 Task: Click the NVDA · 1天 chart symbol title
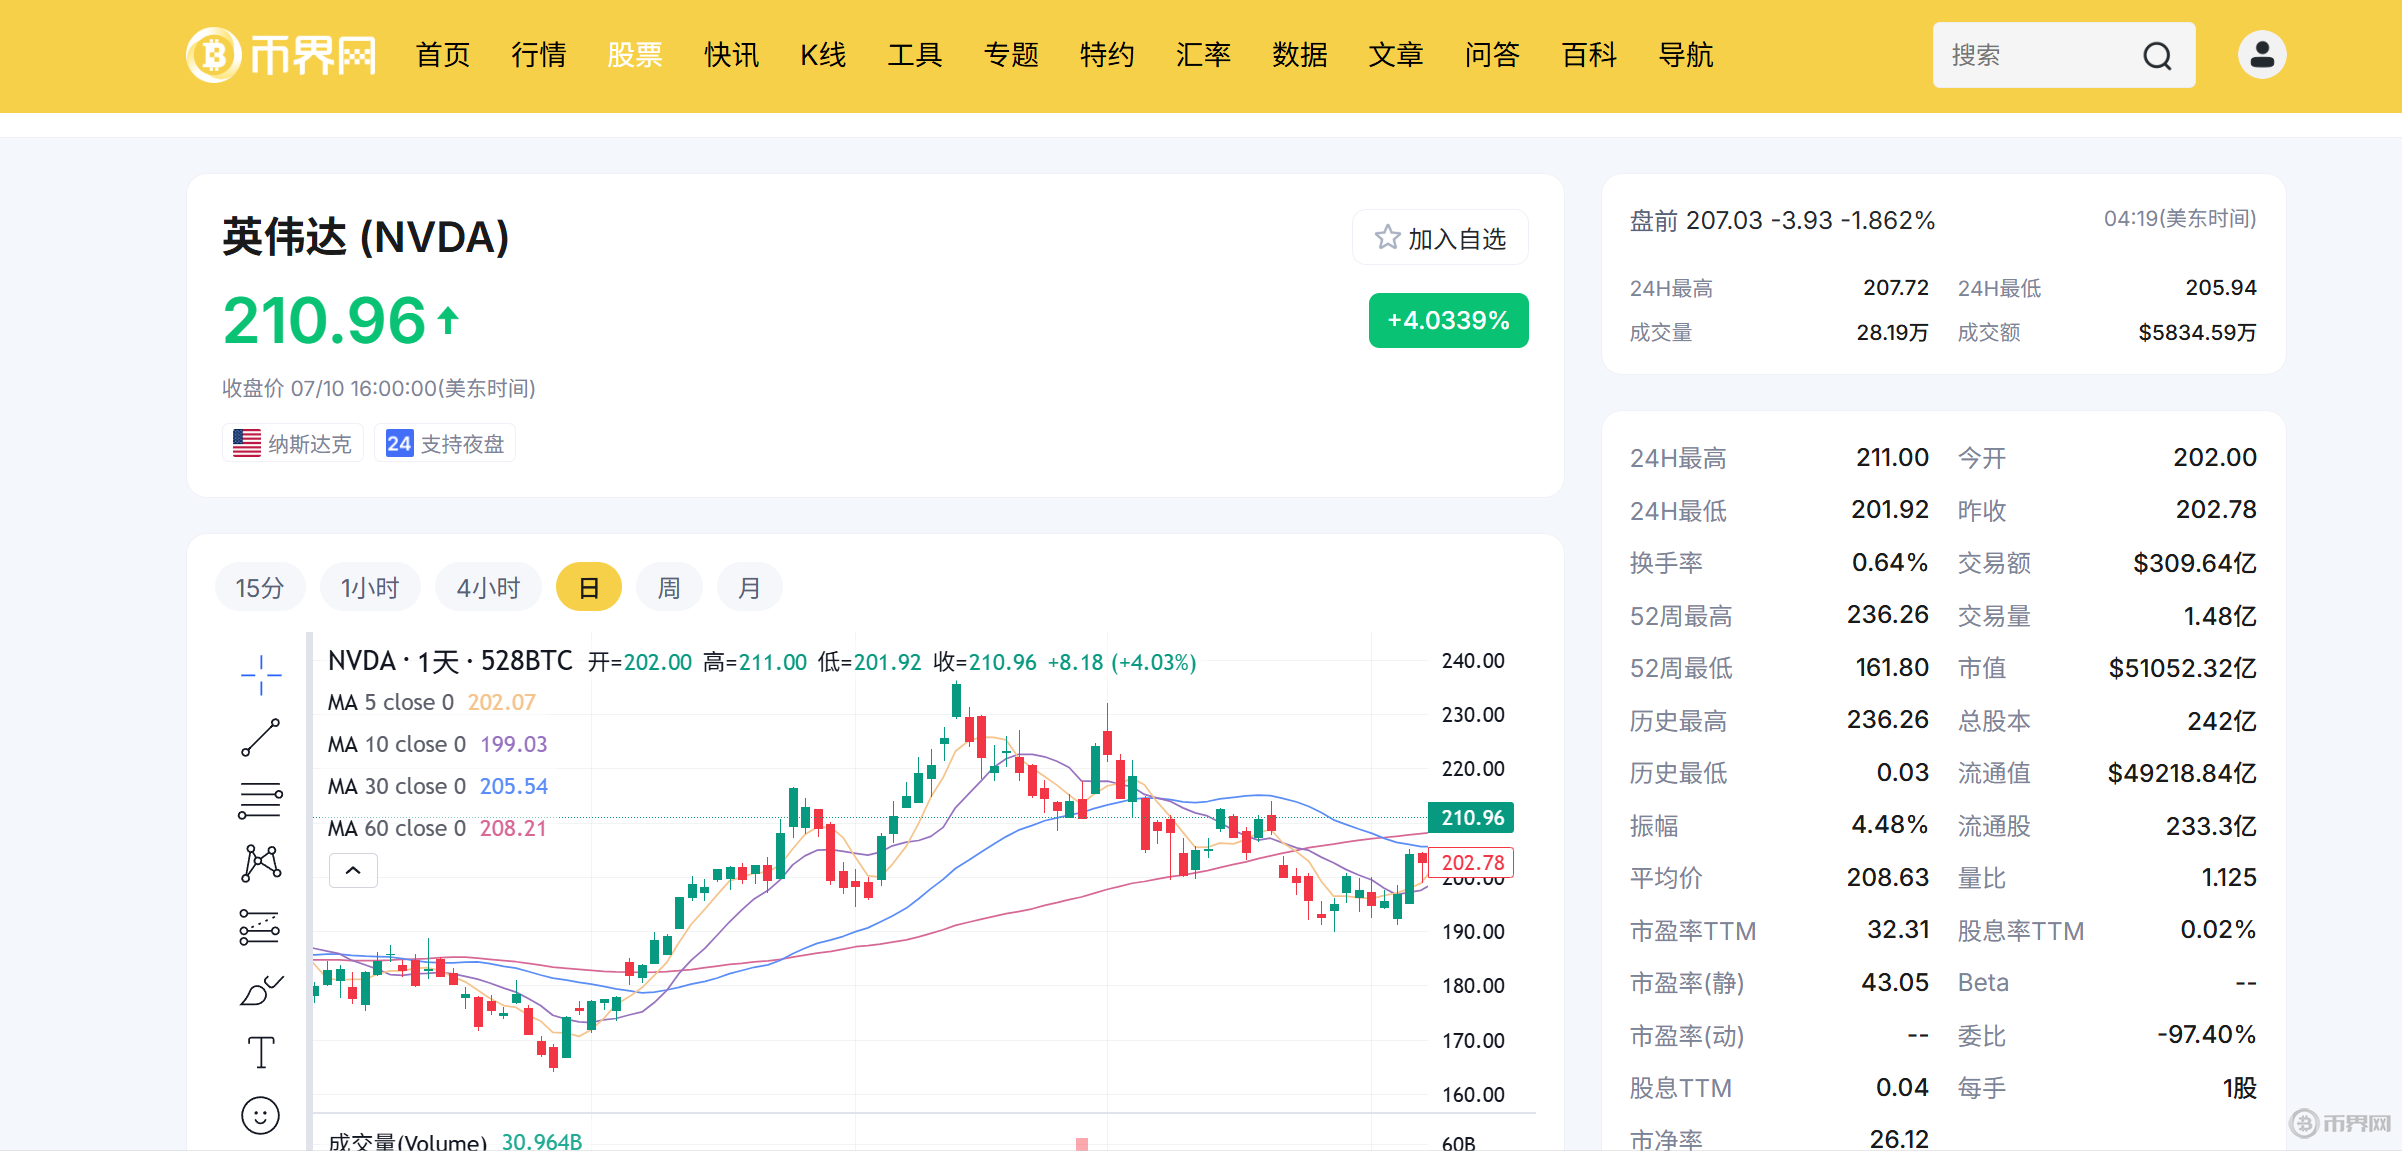[450, 661]
